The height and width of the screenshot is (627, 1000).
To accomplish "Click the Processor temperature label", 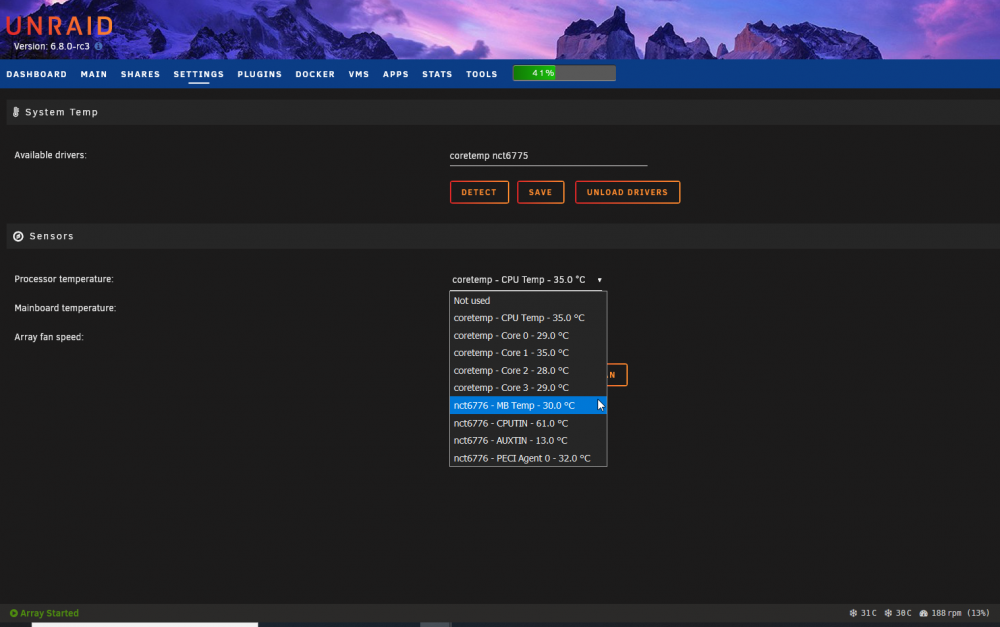I will click(64, 279).
